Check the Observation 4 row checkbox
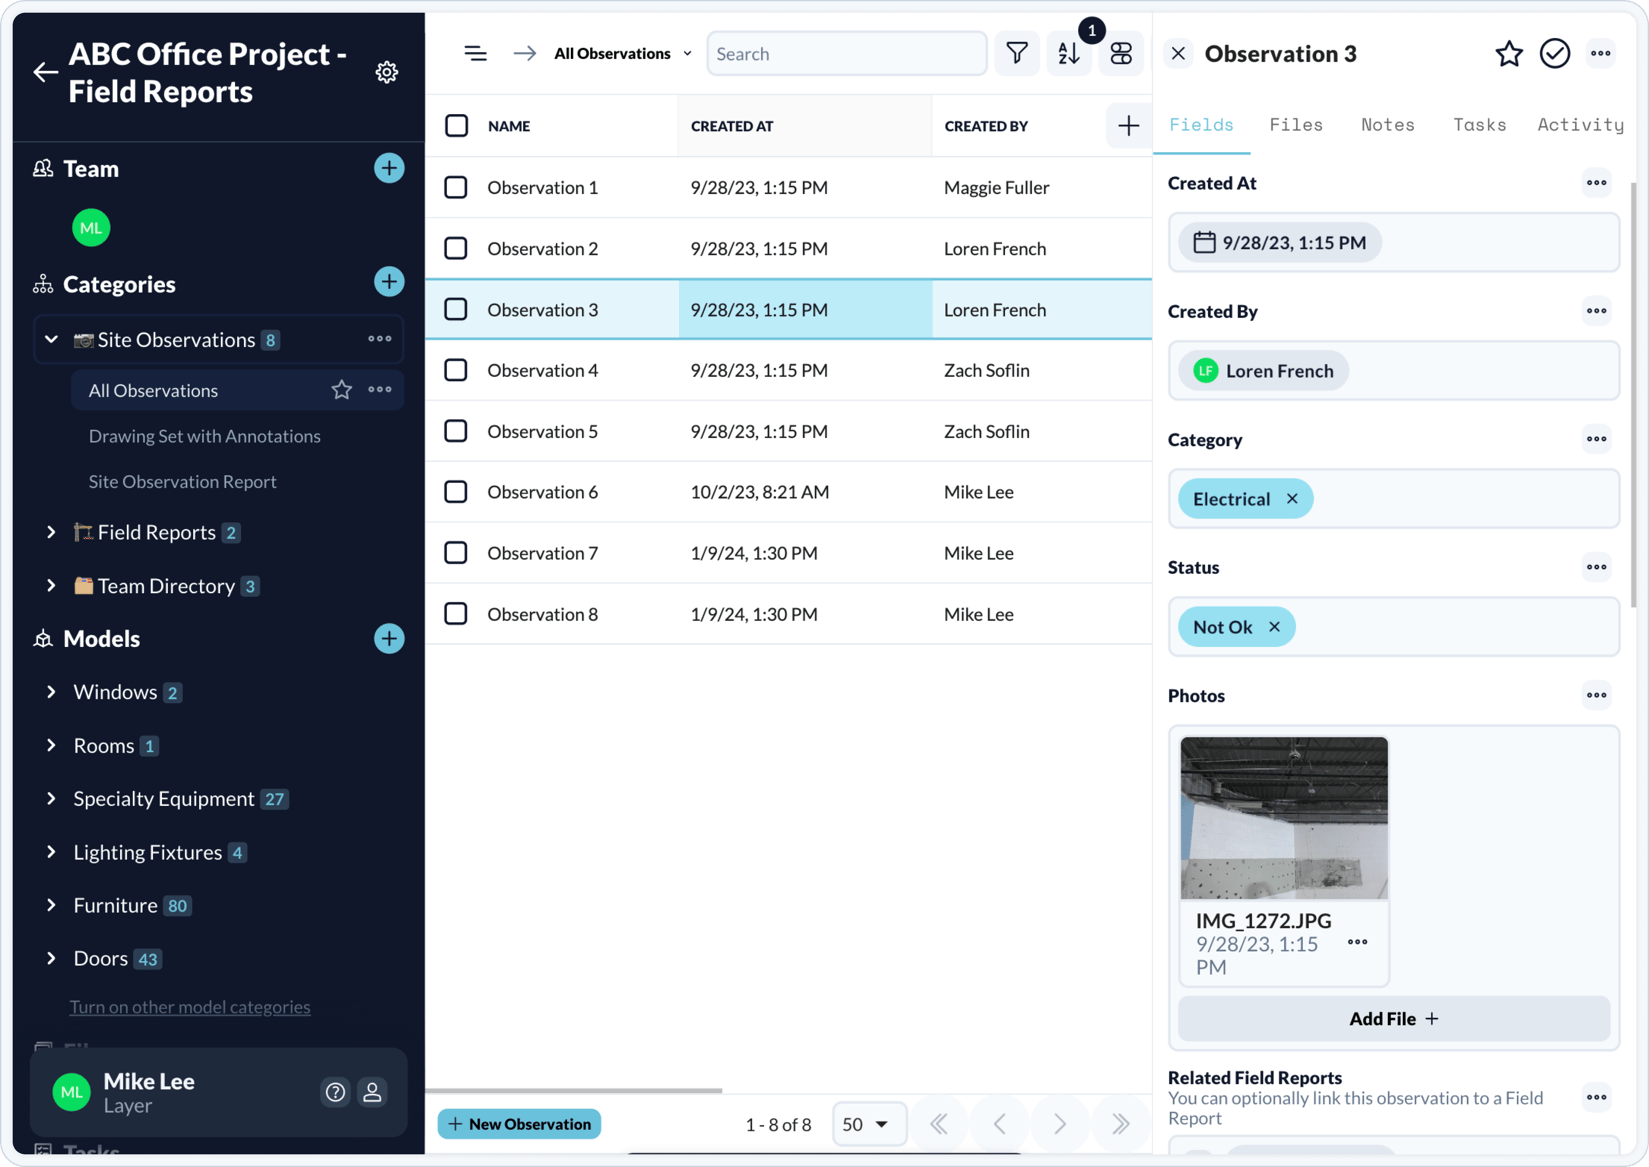The width and height of the screenshot is (1649, 1167). (x=456, y=370)
